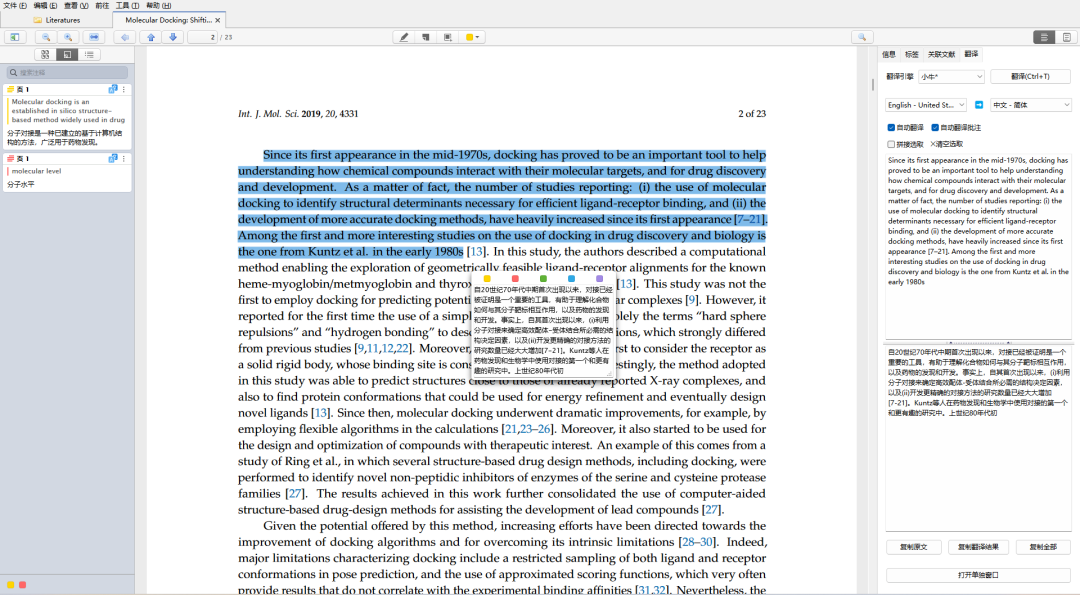1080x595 pixels.
Task: Open target language 中文-简体 dropdown
Action: click(1030, 105)
